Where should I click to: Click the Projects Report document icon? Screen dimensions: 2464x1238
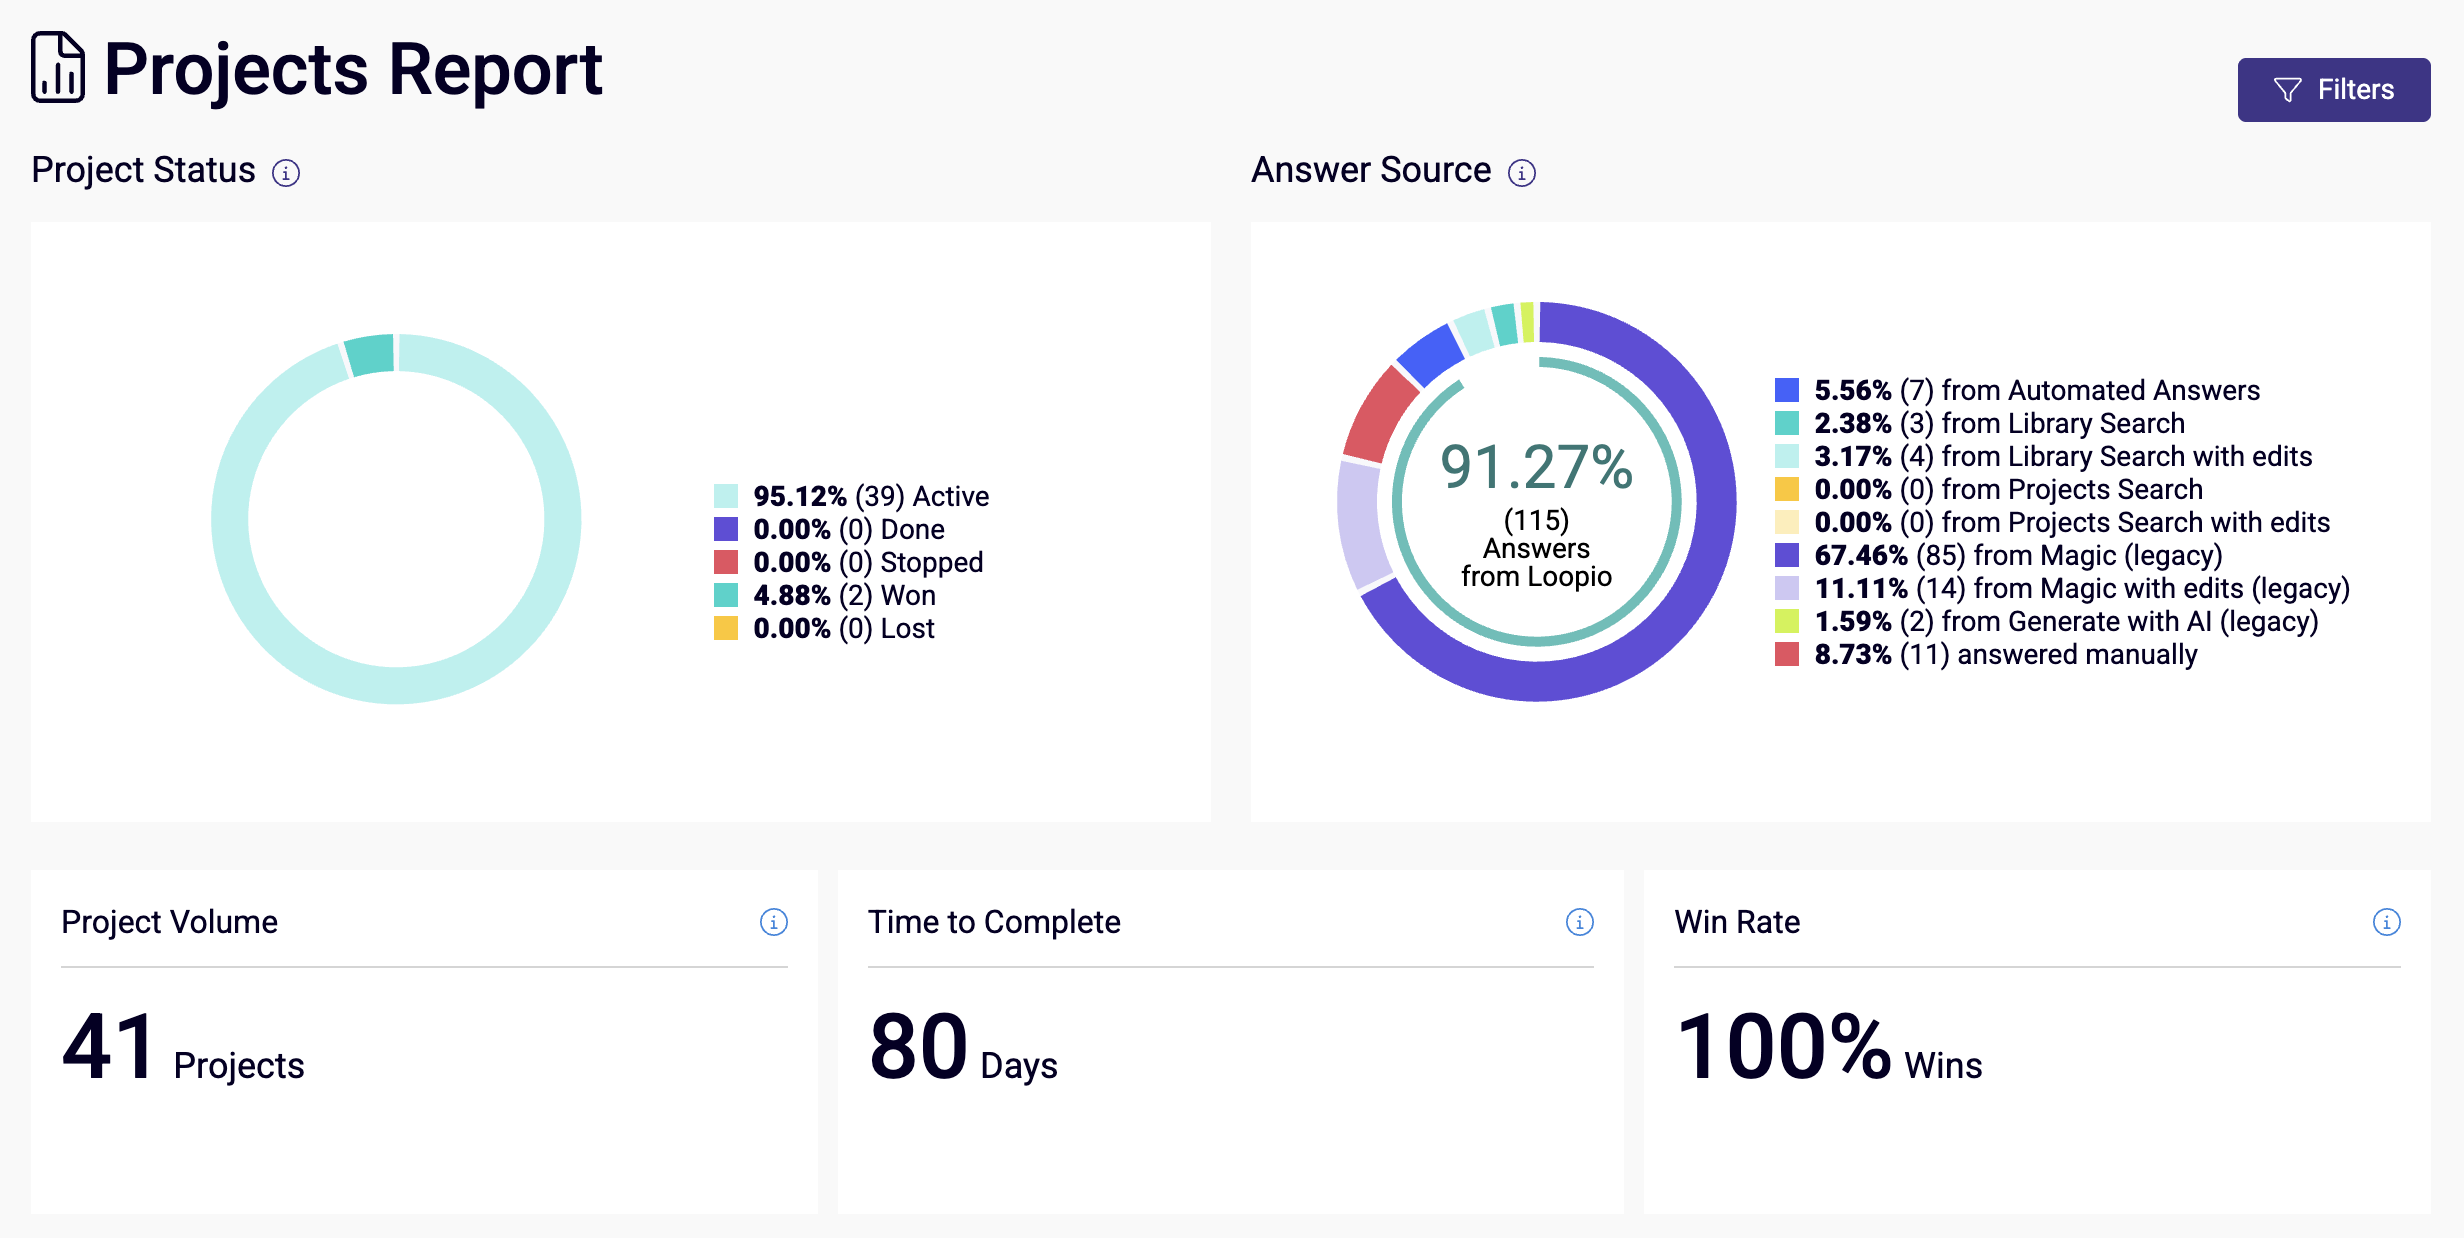tap(58, 68)
